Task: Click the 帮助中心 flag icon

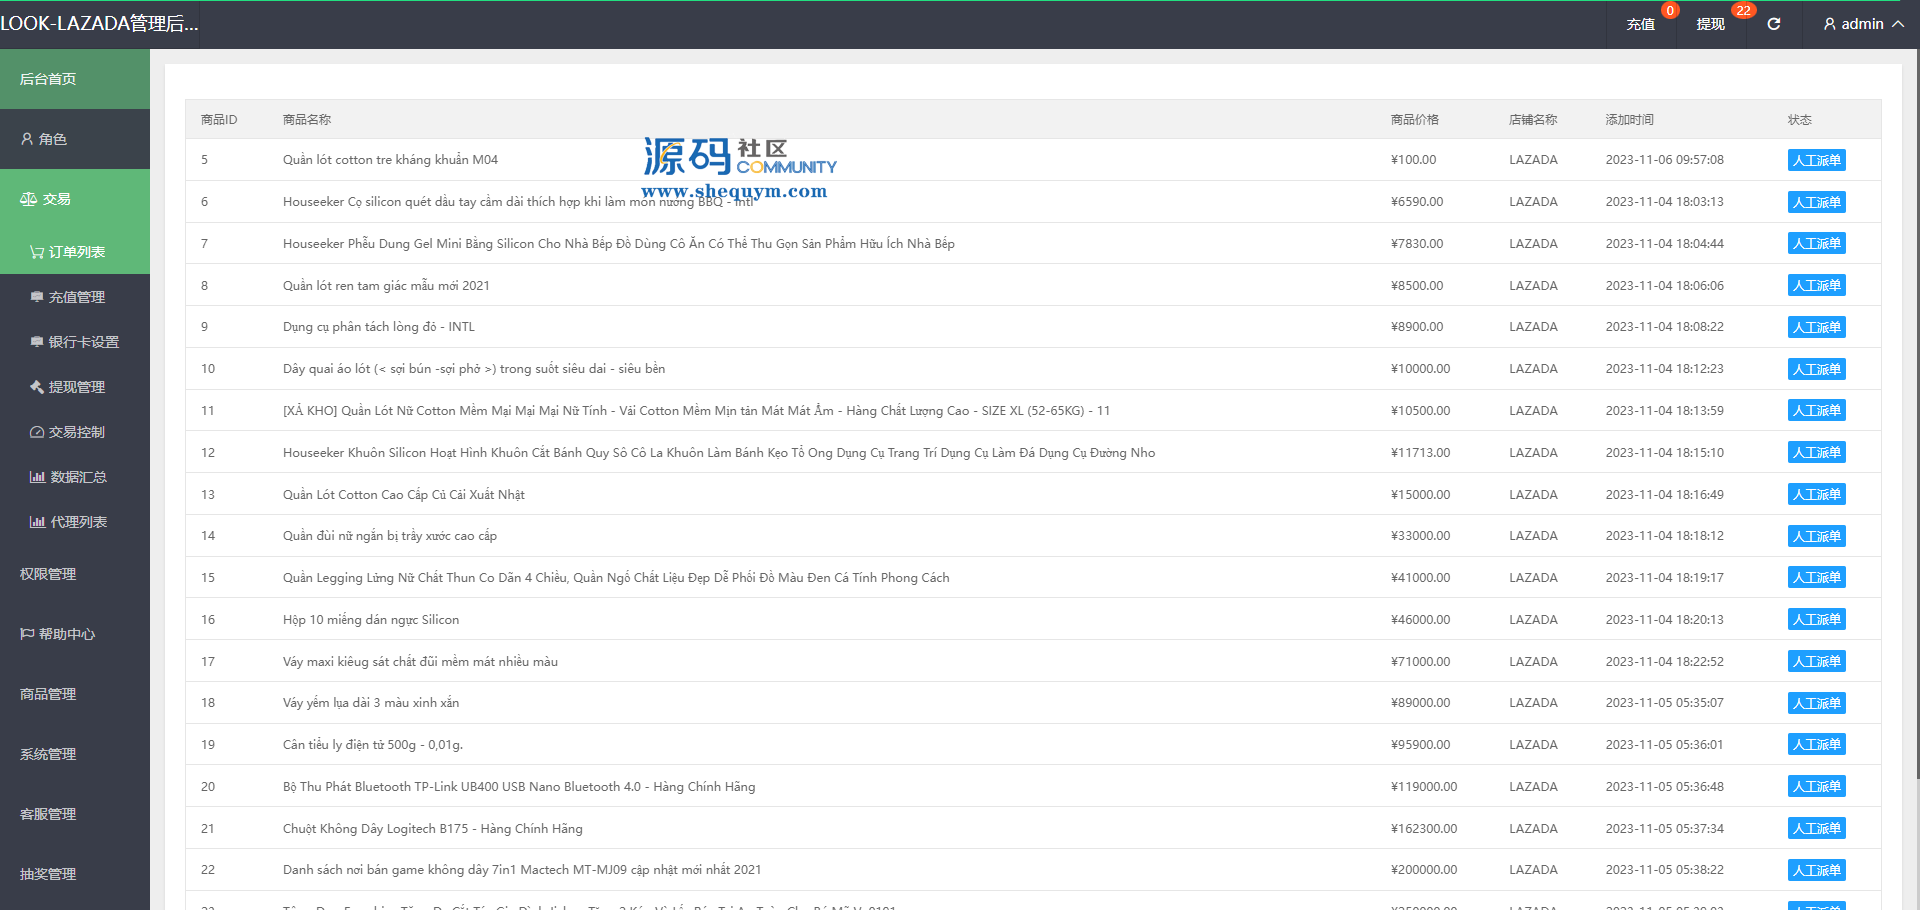Action: [27, 634]
